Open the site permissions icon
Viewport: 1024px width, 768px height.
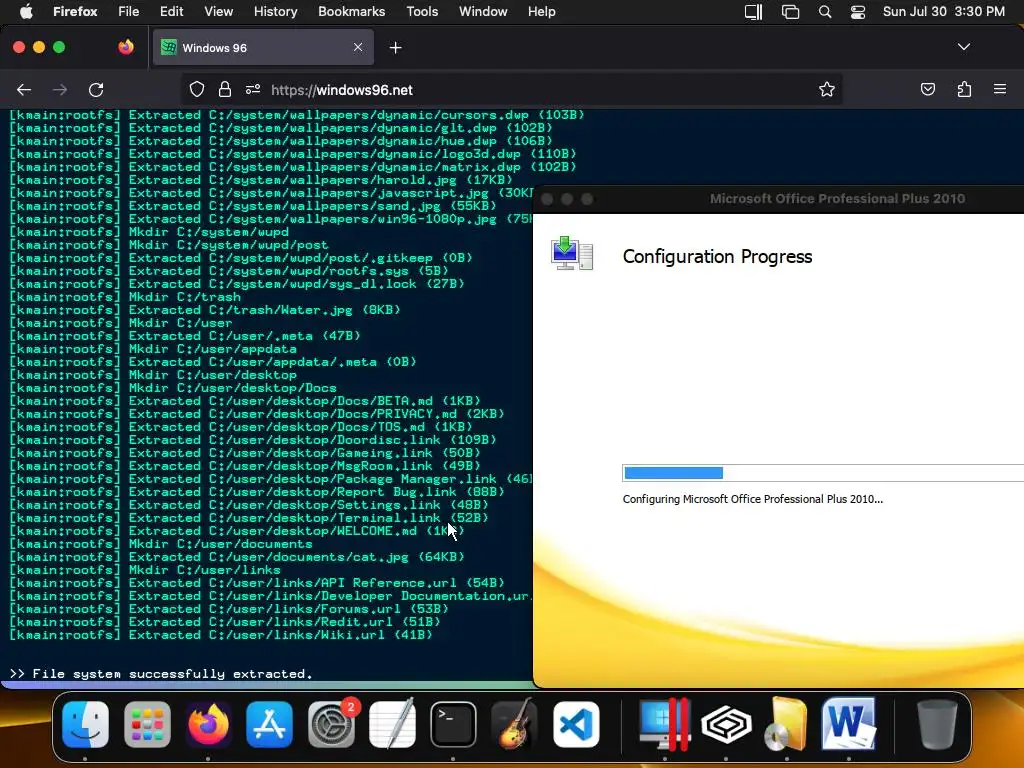(253, 89)
